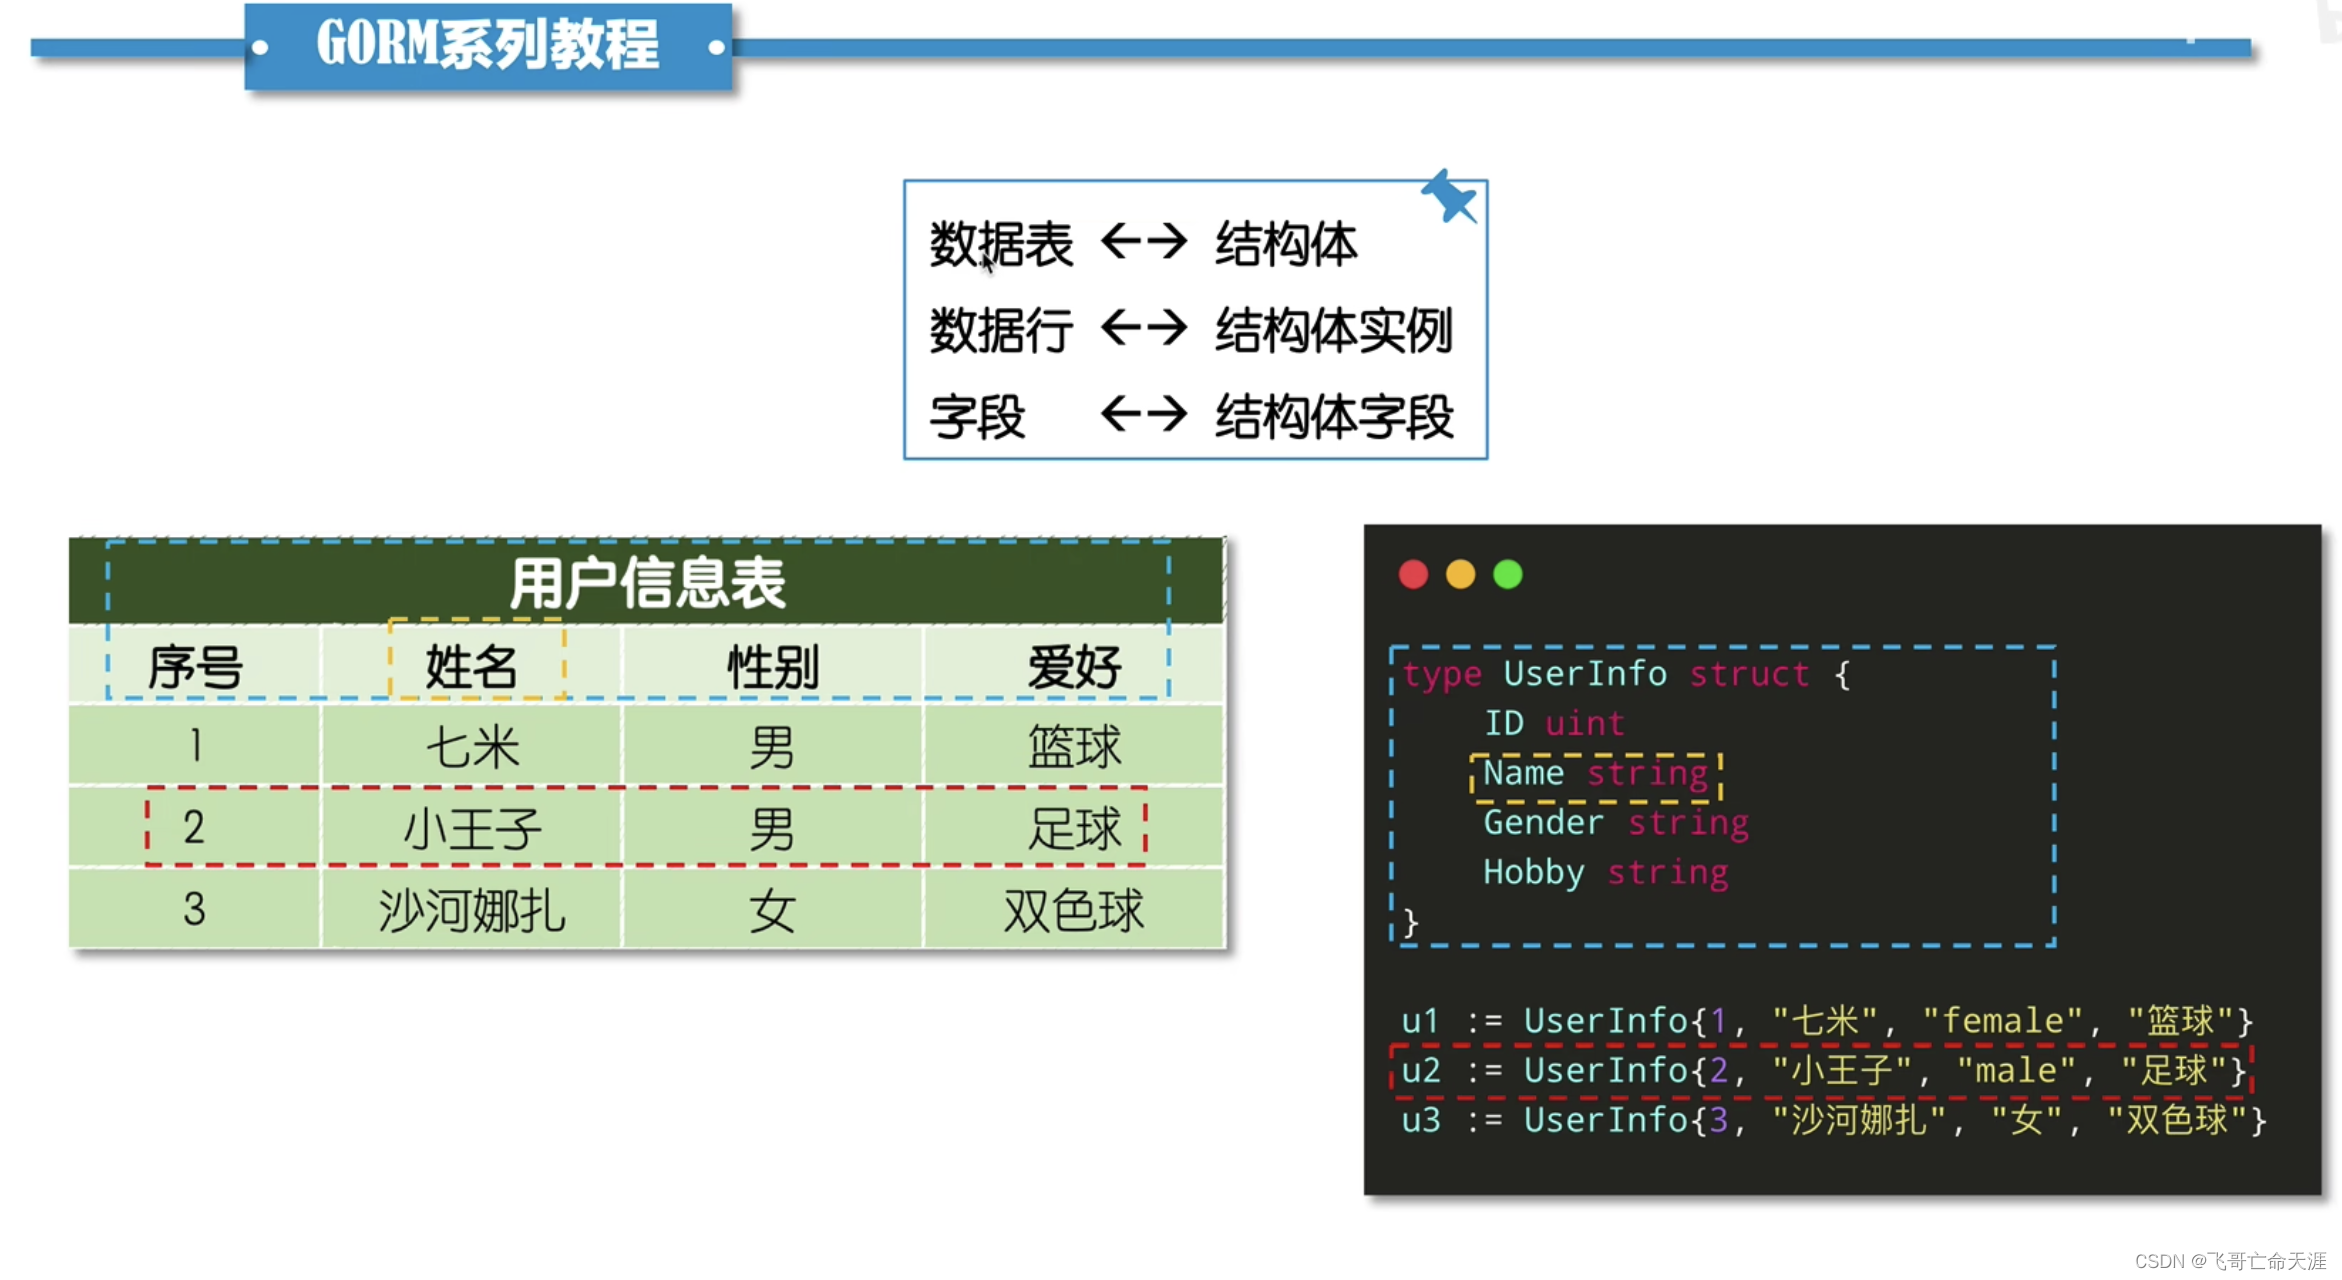The width and height of the screenshot is (2342, 1280).
Task: Click the cell 小王子 in the table
Action: (471, 828)
